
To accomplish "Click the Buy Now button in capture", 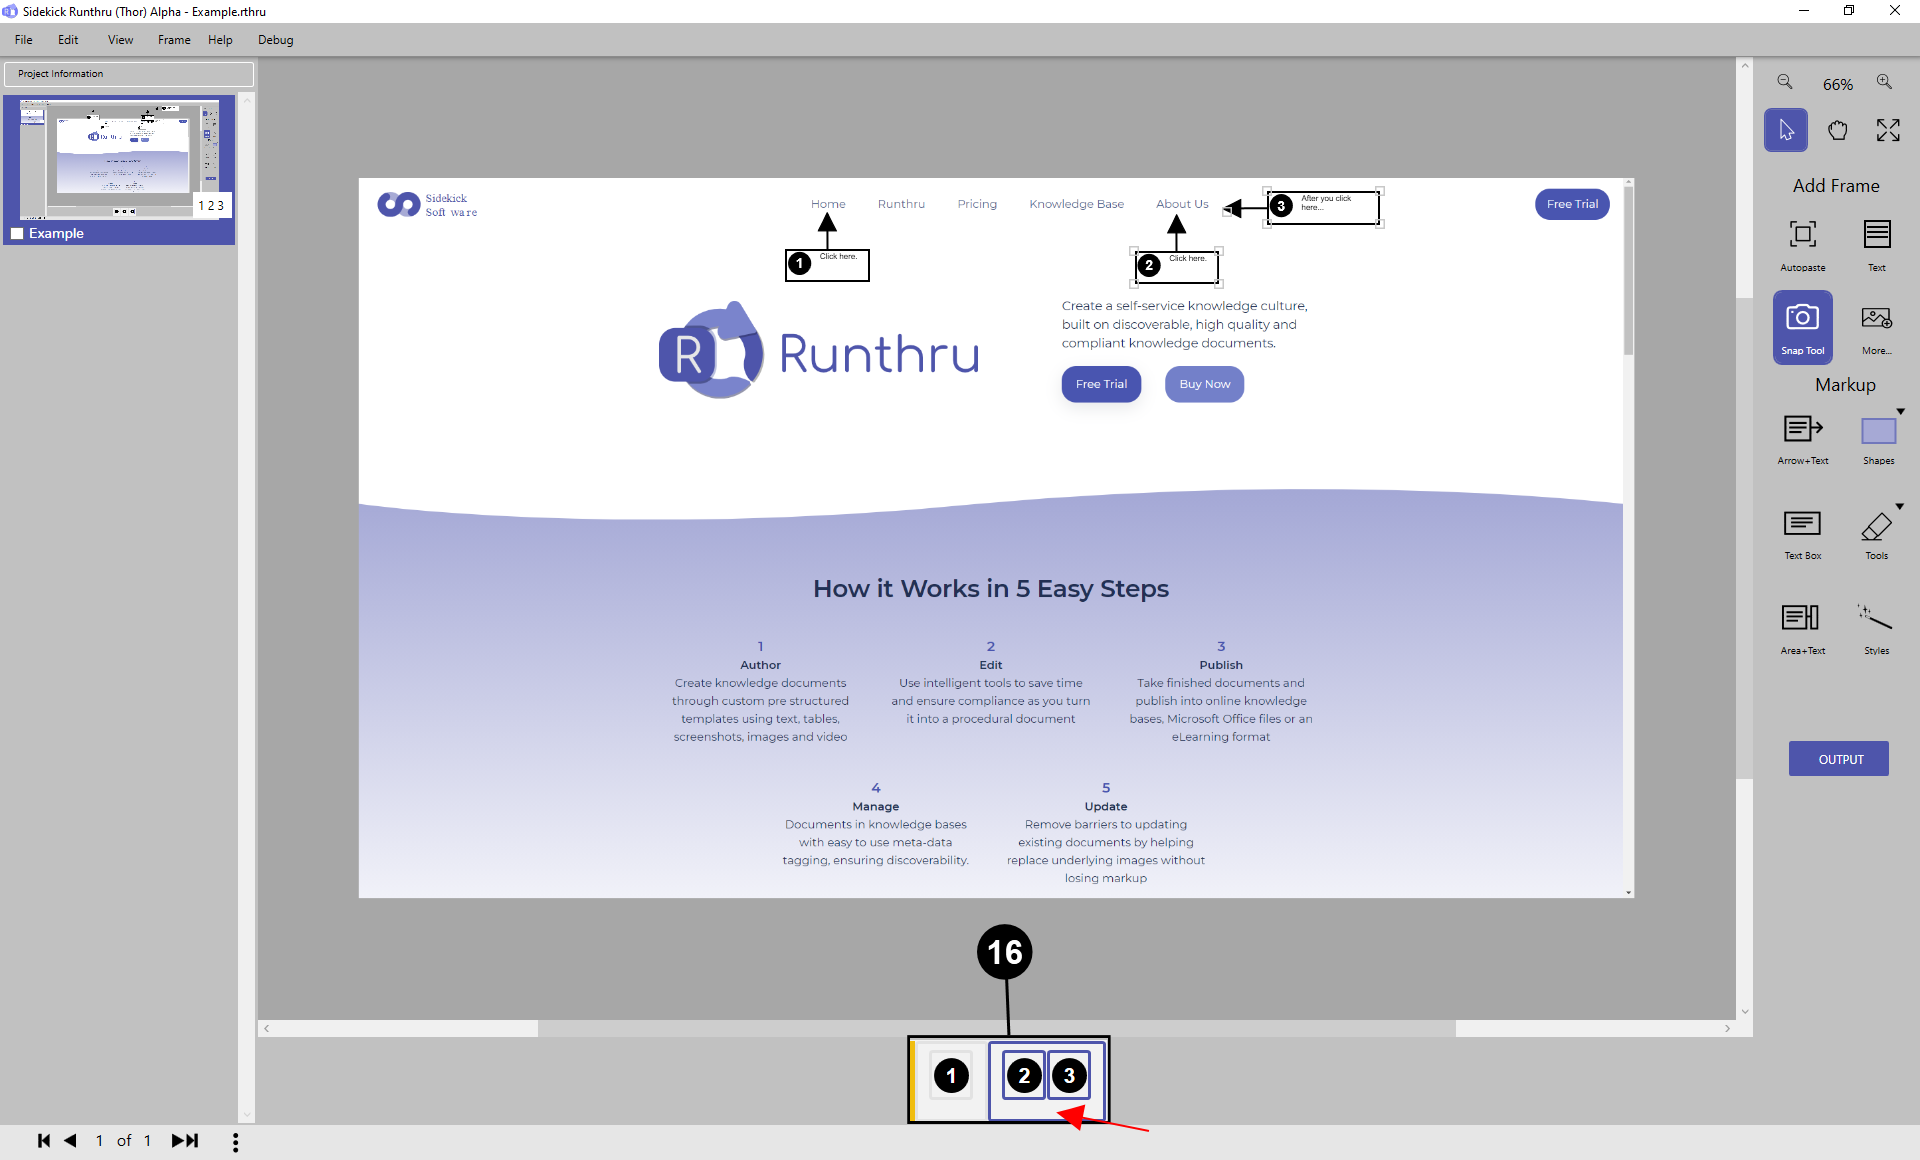I will 1204,384.
